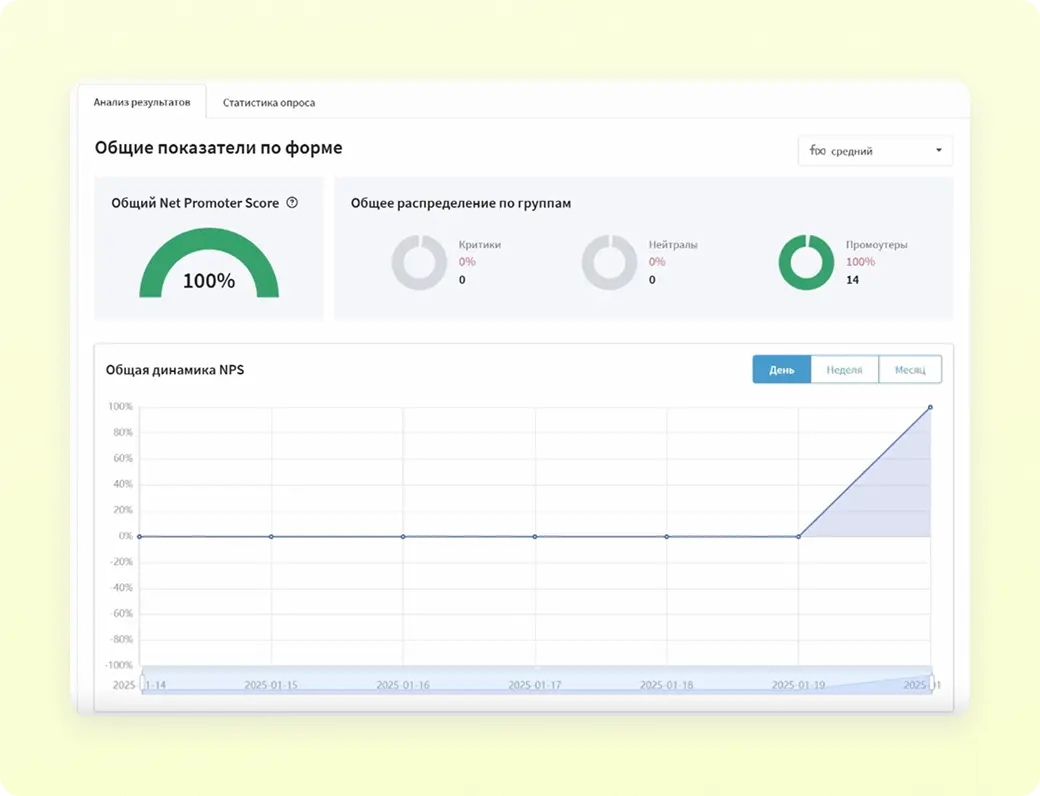Click the grey Нейтралы donut chart

[x=609, y=263]
